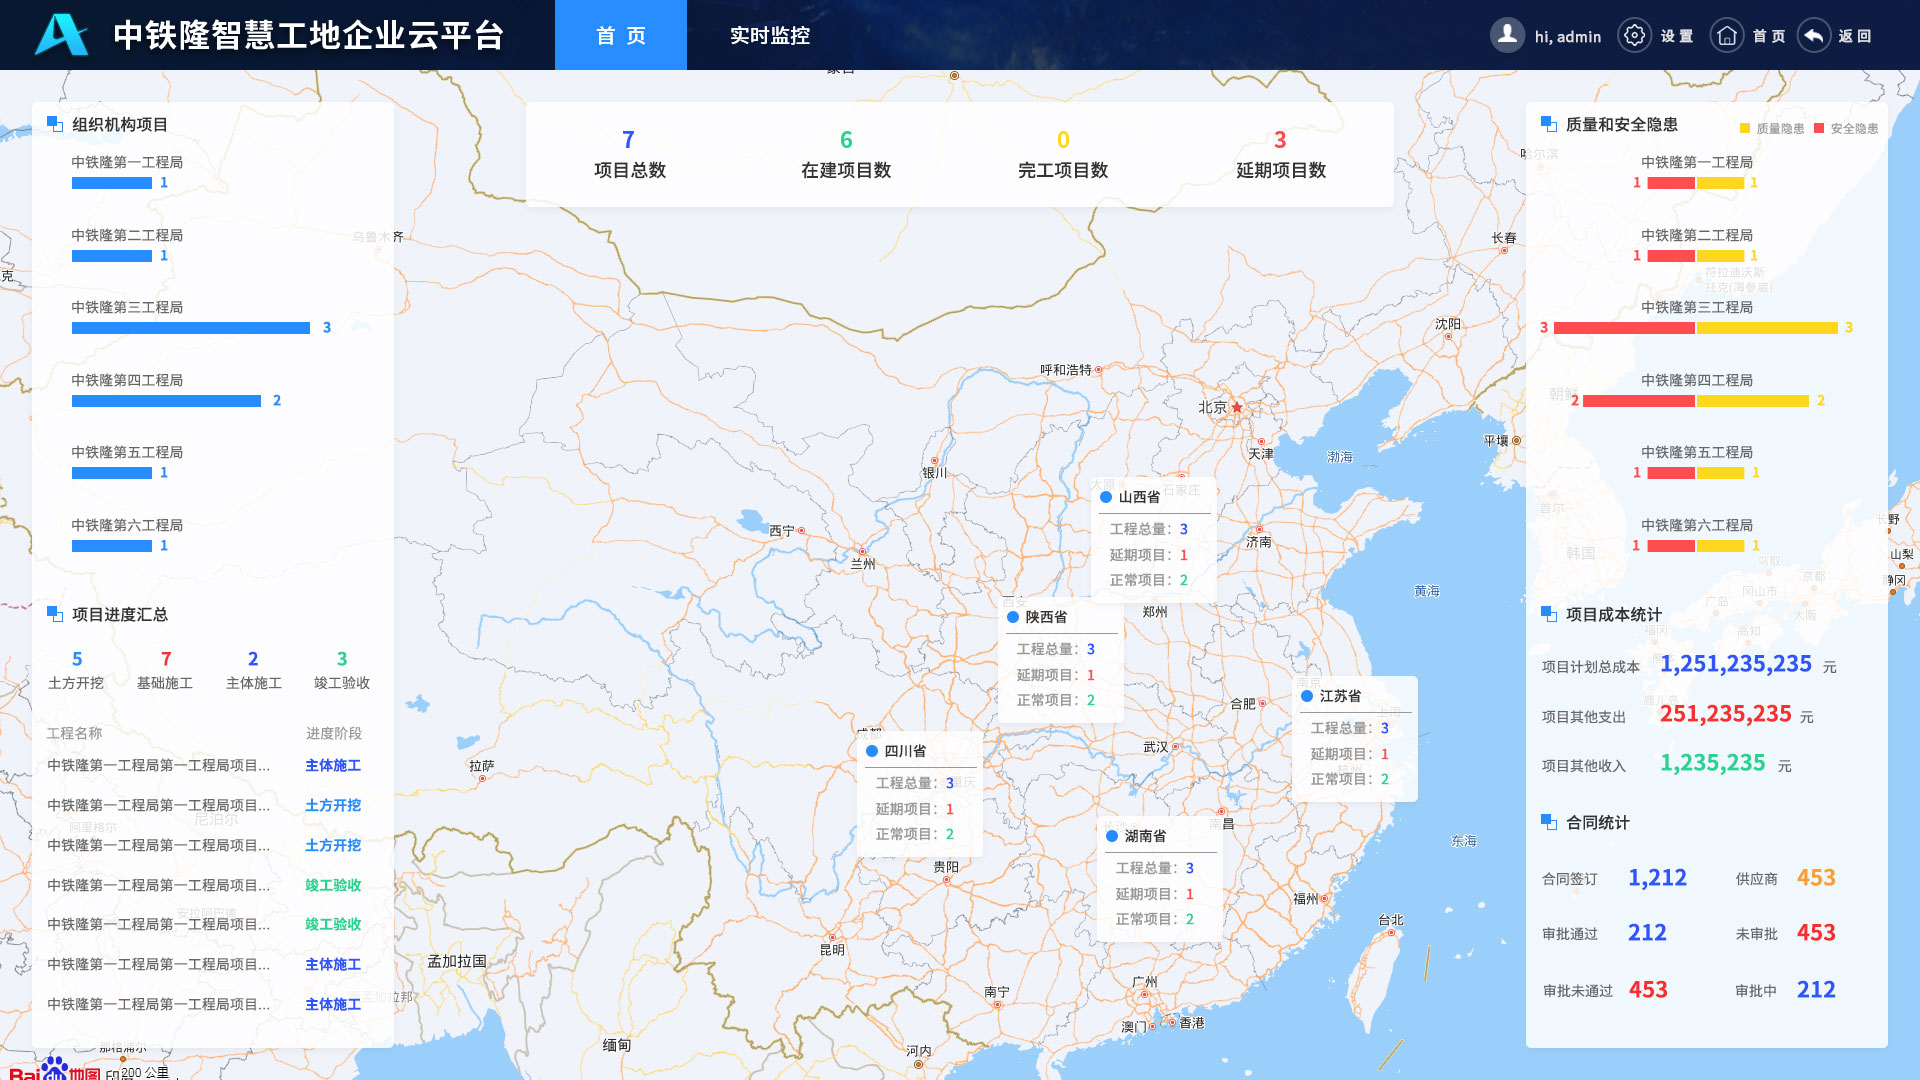Select the 江苏省 map info card
This screenshot has height=1080, width=1920.
tap(1355, 738)
